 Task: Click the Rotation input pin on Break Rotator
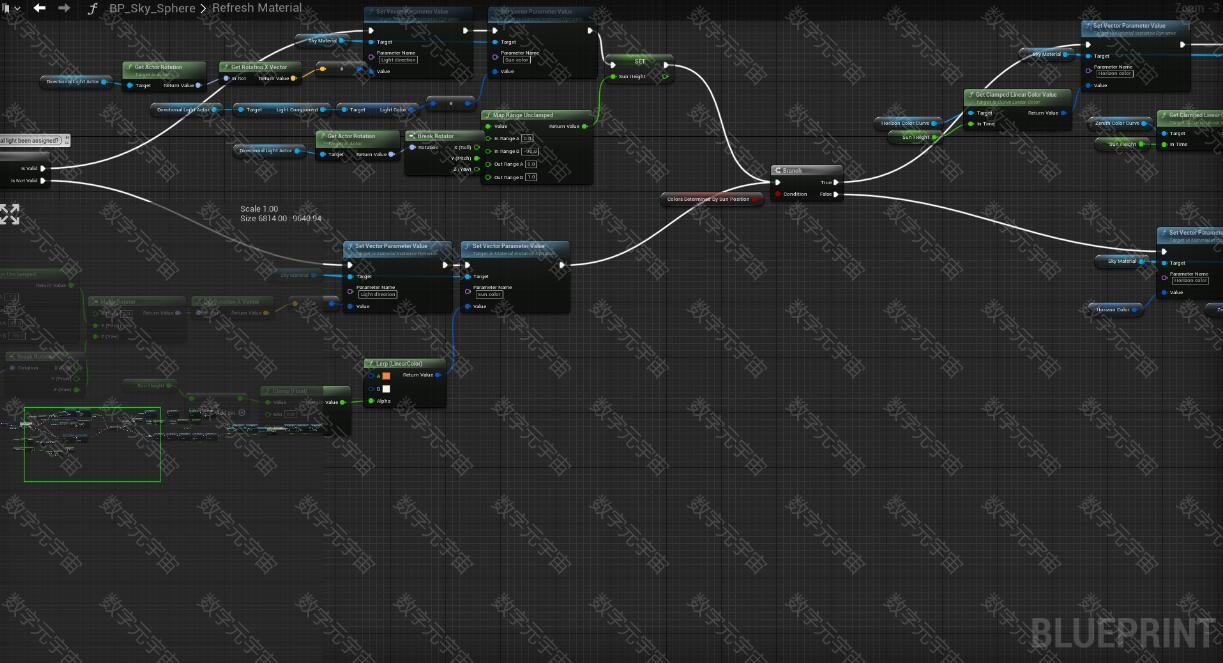pyautogui.click(x=412, y=147)
